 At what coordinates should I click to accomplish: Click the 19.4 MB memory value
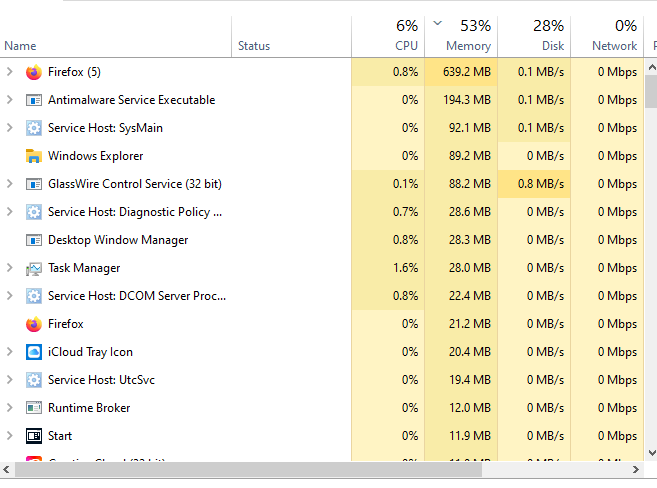(470, 380)
